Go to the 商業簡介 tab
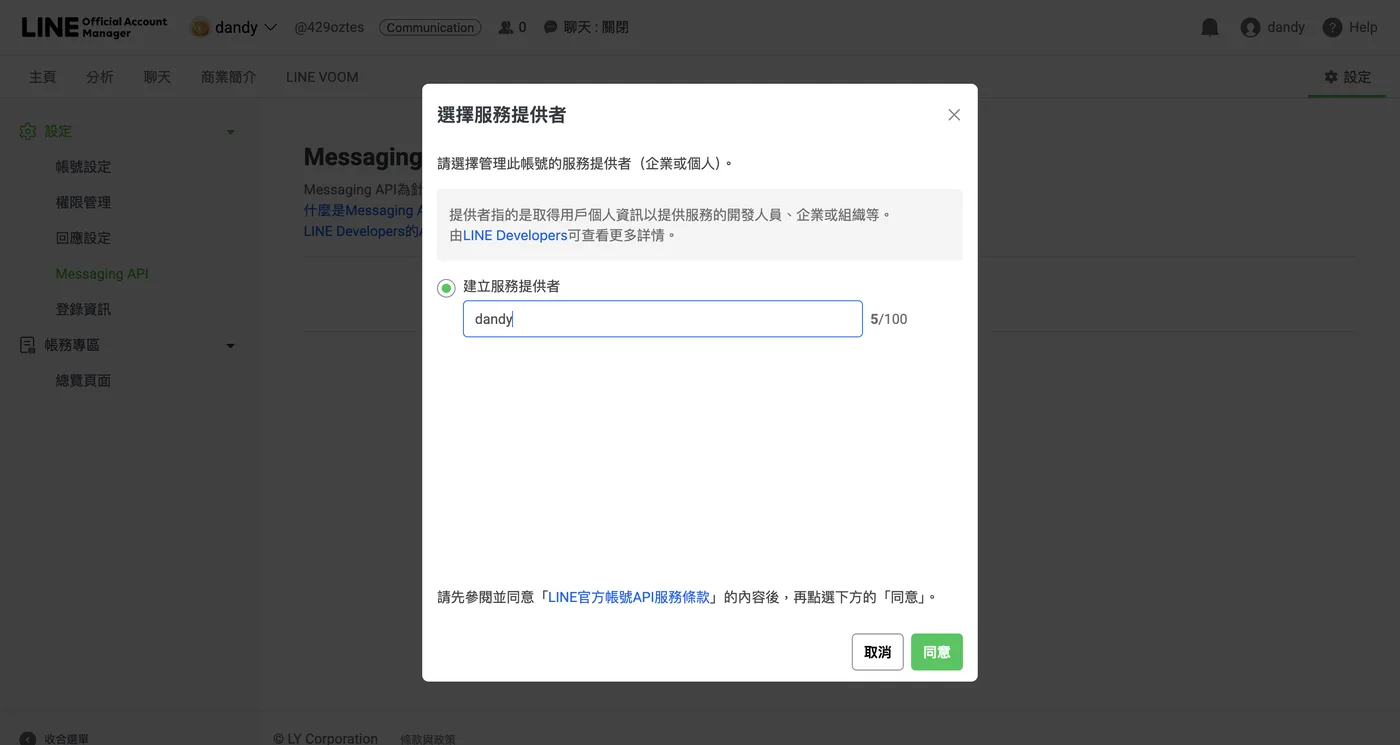 pyautogui.click(x=229, y=77)
